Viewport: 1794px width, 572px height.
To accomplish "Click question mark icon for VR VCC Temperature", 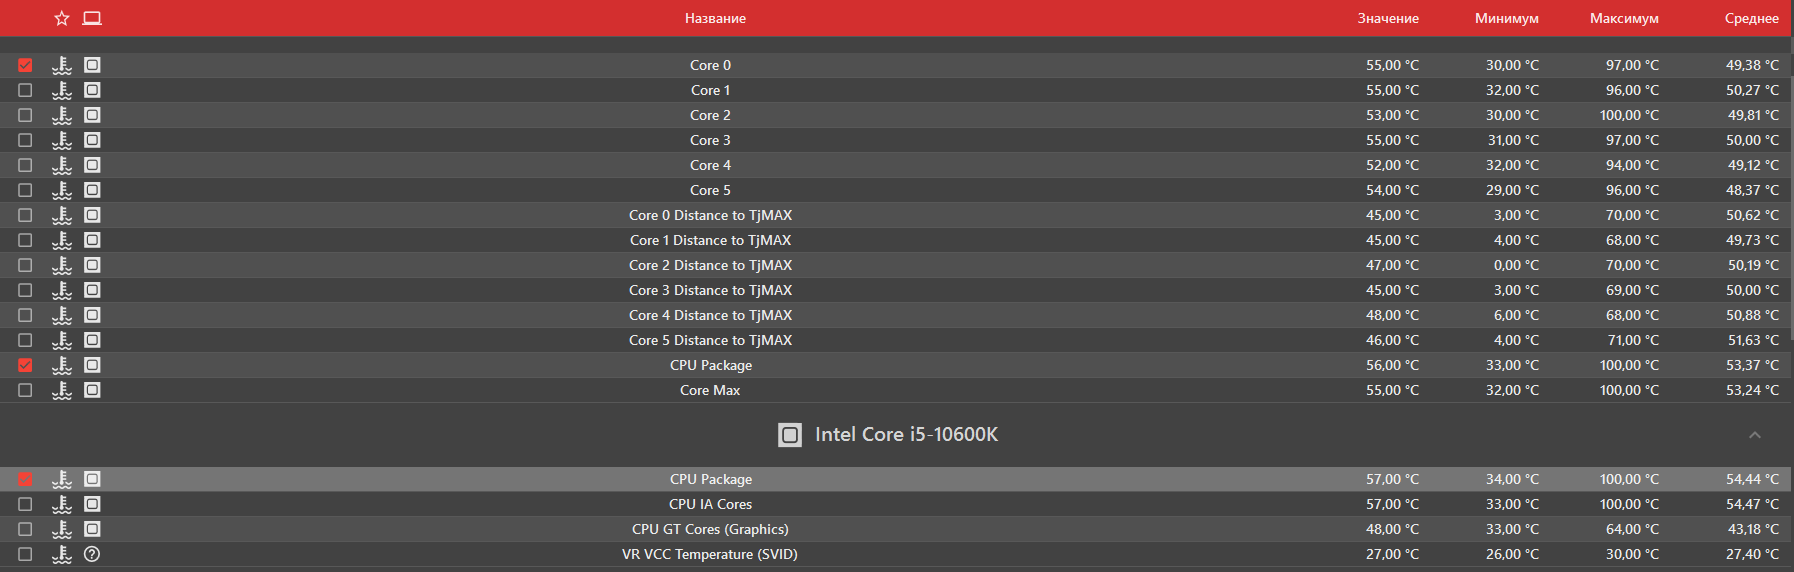I will 92,554.
